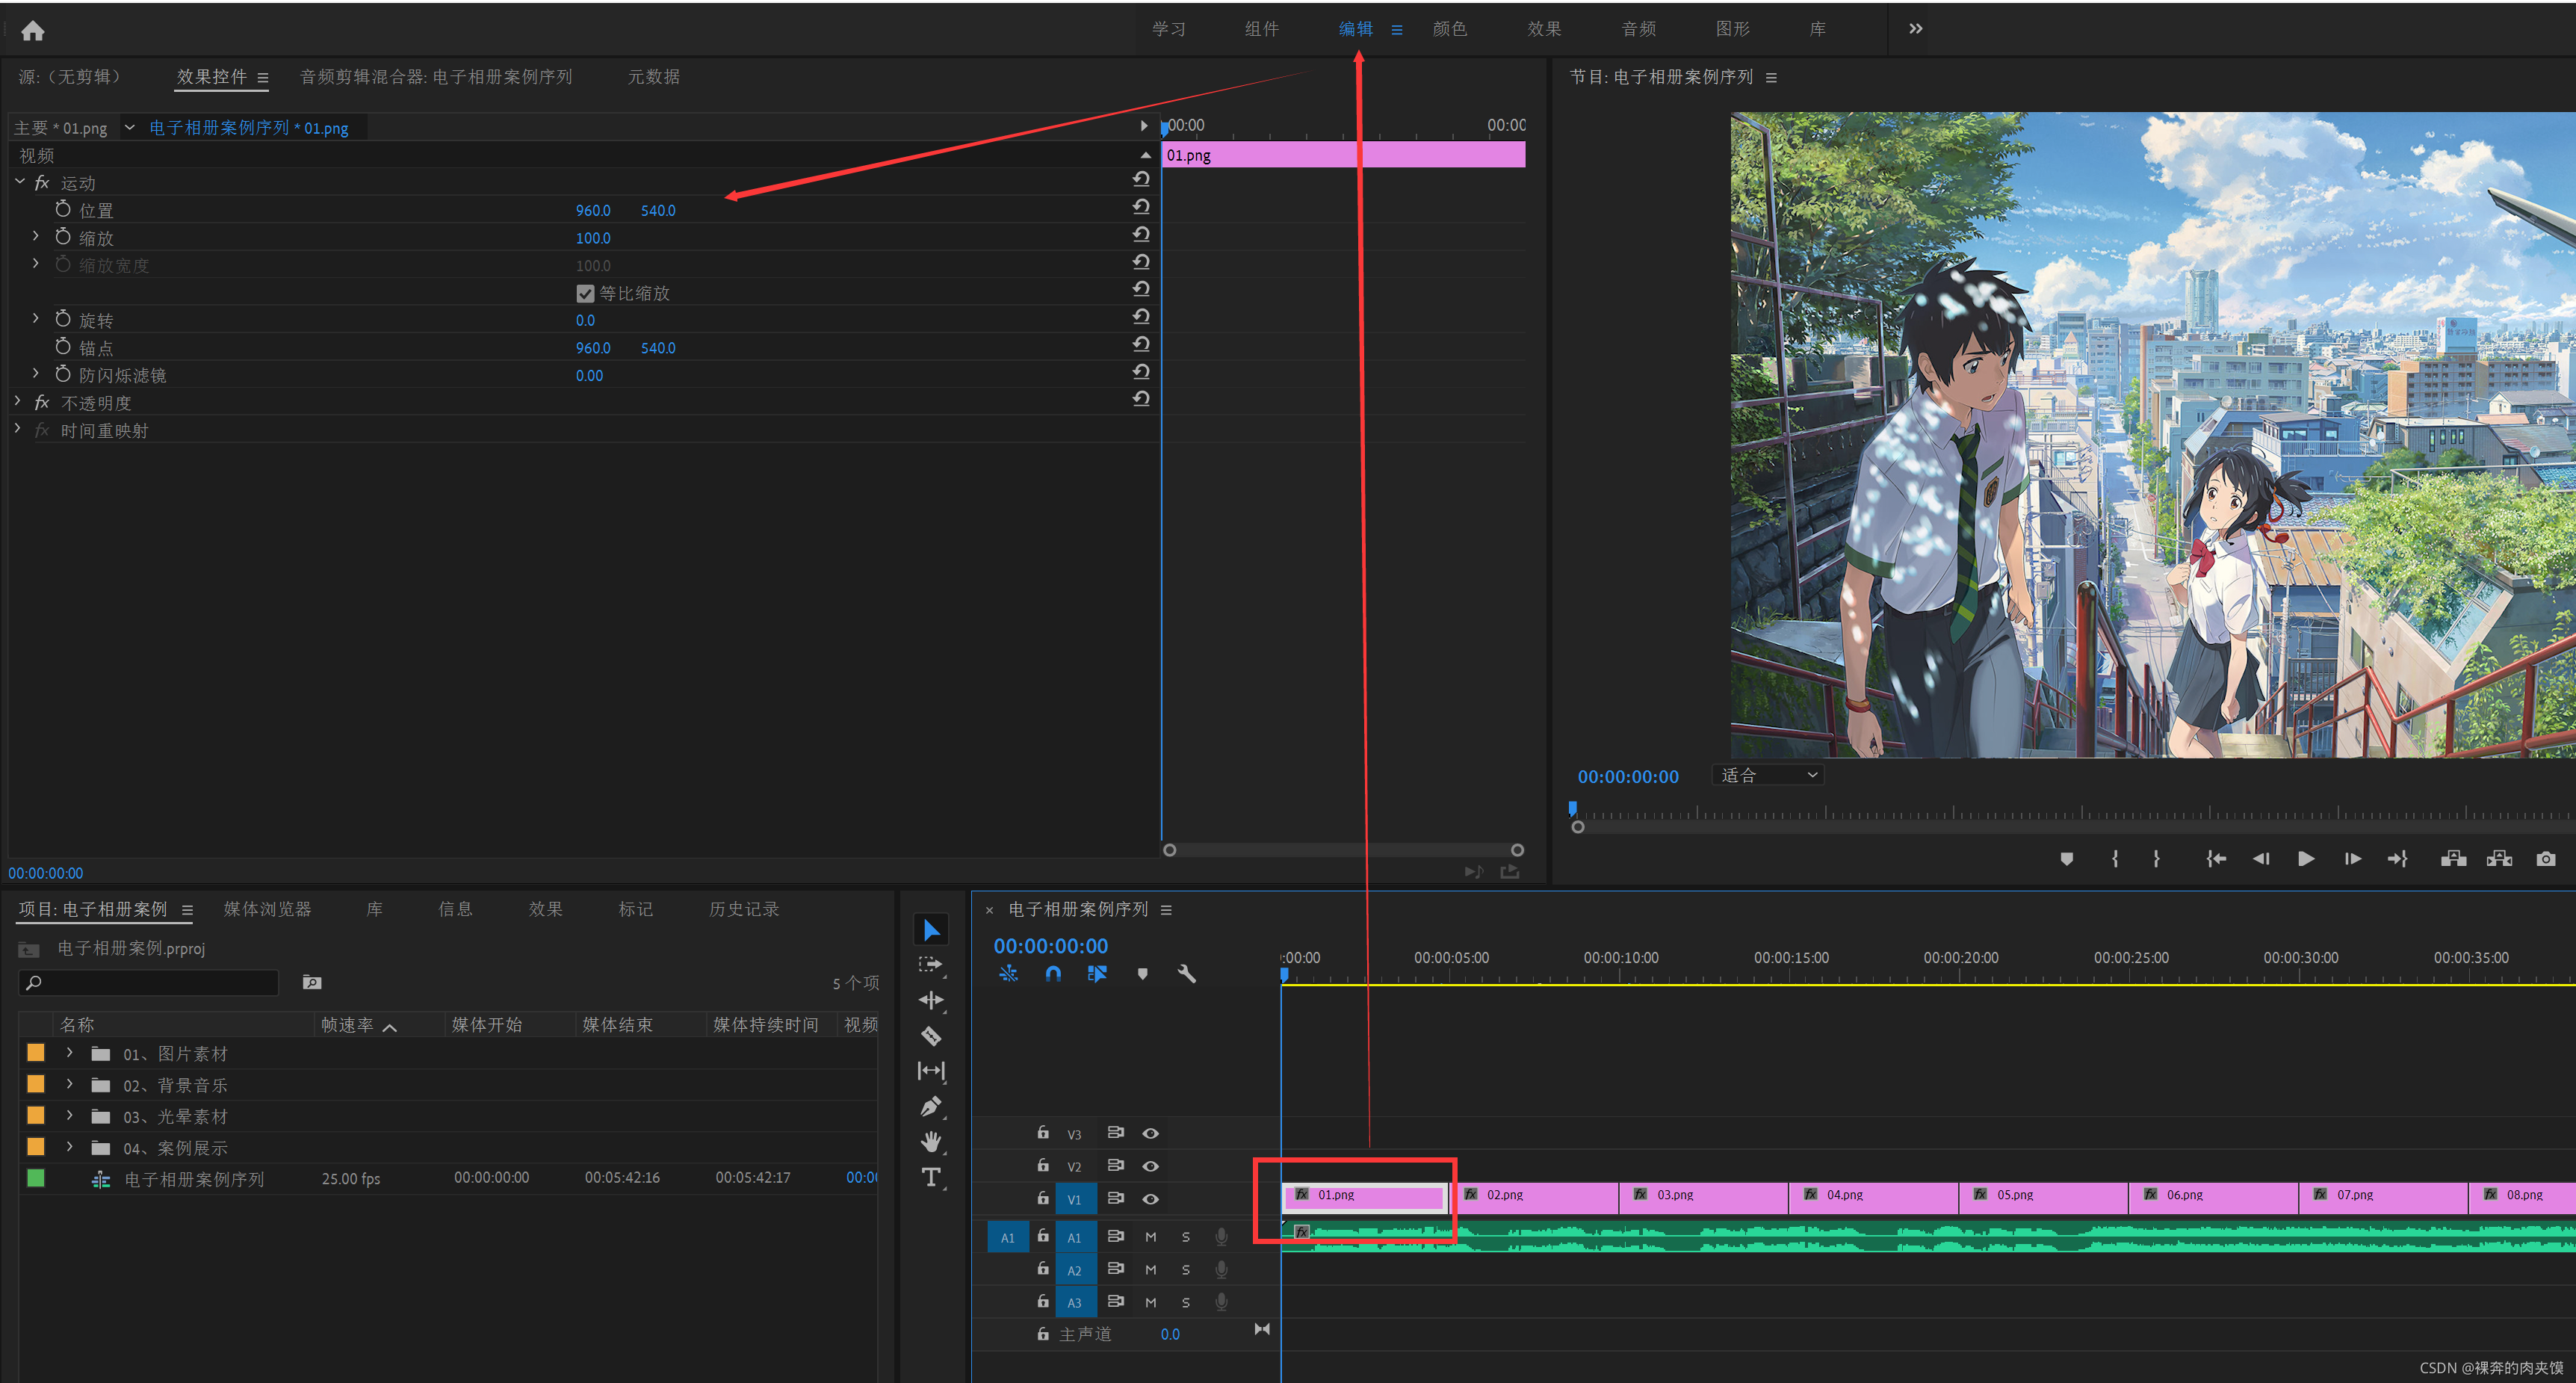Toggle V3 track output eye

pyautogui.click(x=1151, y=1133)
